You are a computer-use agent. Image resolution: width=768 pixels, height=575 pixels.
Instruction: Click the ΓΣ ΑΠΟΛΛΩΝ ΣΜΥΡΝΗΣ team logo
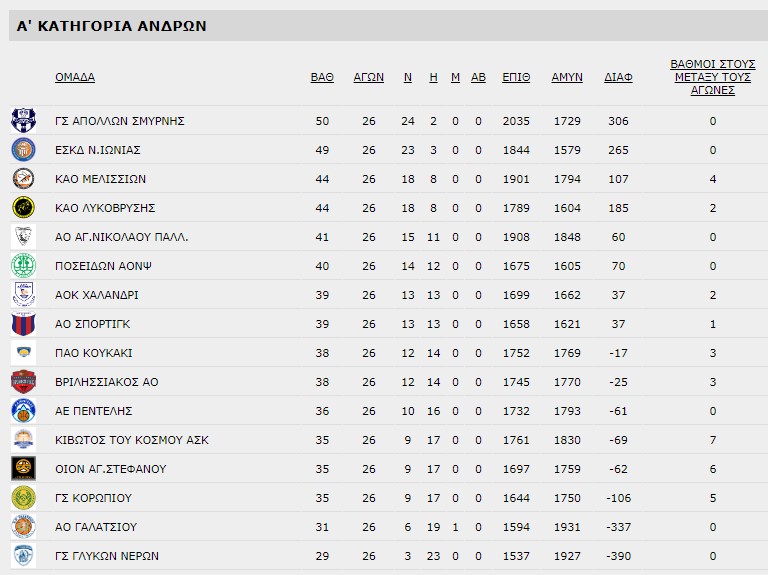23,121
